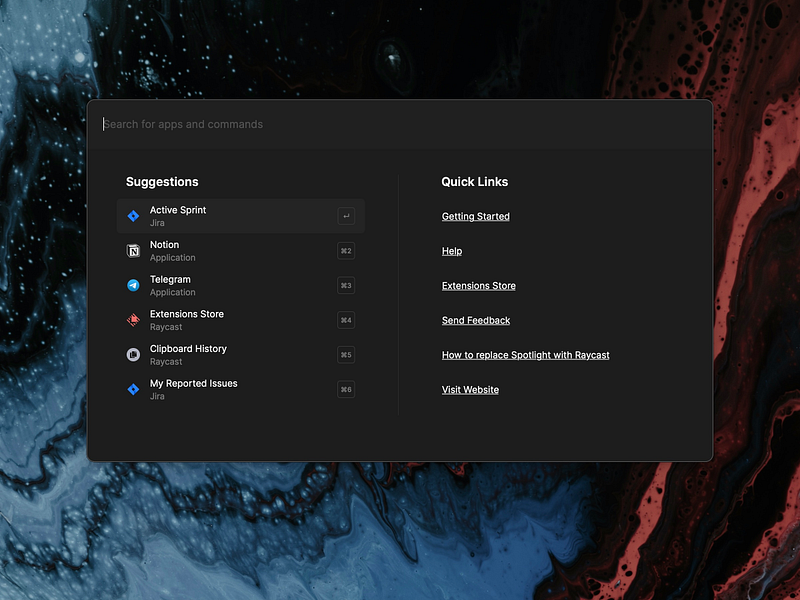Click the Application subtitle under Notion
Image resolution: width=800 pixels, height=600 pixels.
click(172, 258)
